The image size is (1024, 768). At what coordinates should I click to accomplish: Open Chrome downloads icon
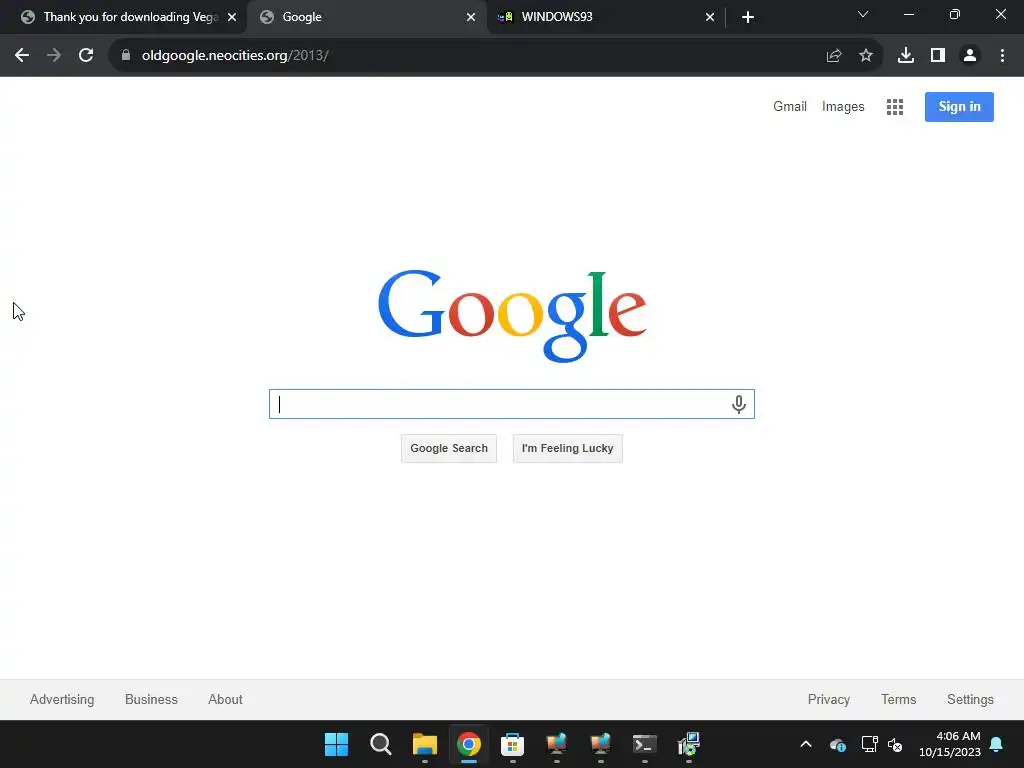click(906, 56)
